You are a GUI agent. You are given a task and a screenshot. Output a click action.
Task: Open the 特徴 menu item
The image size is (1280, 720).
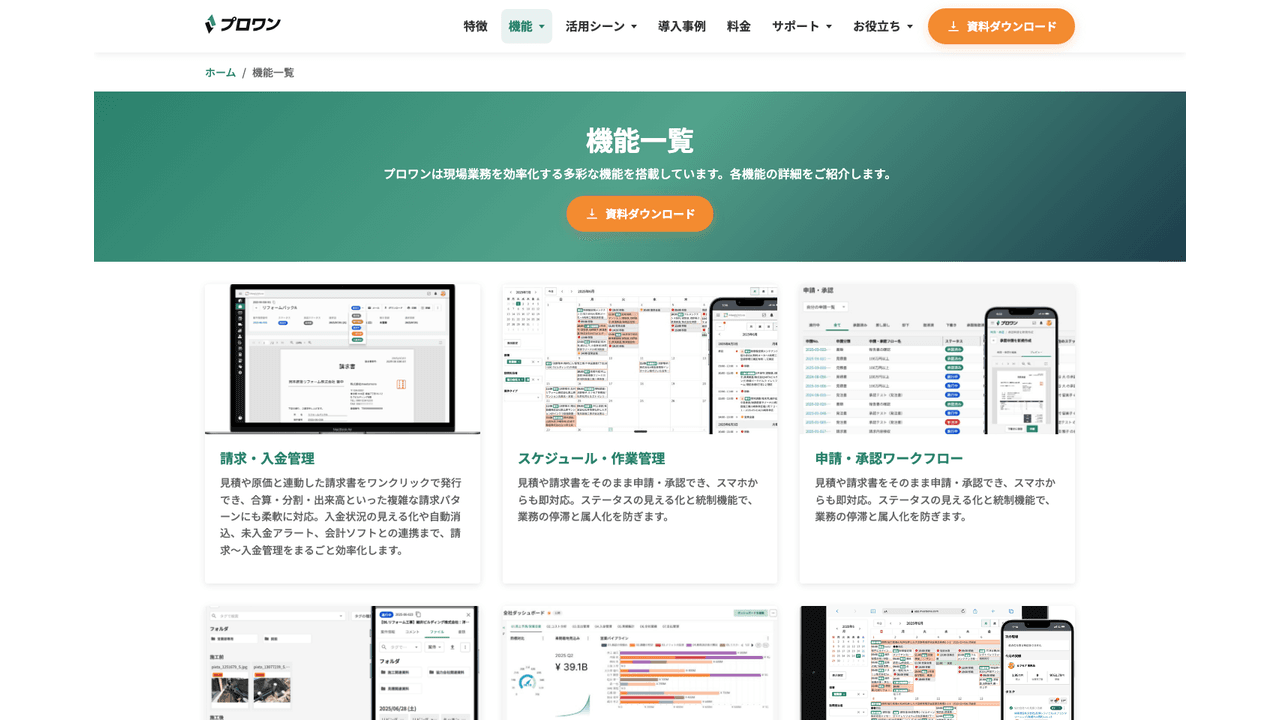pyautogui.click(x=476, y=26)
